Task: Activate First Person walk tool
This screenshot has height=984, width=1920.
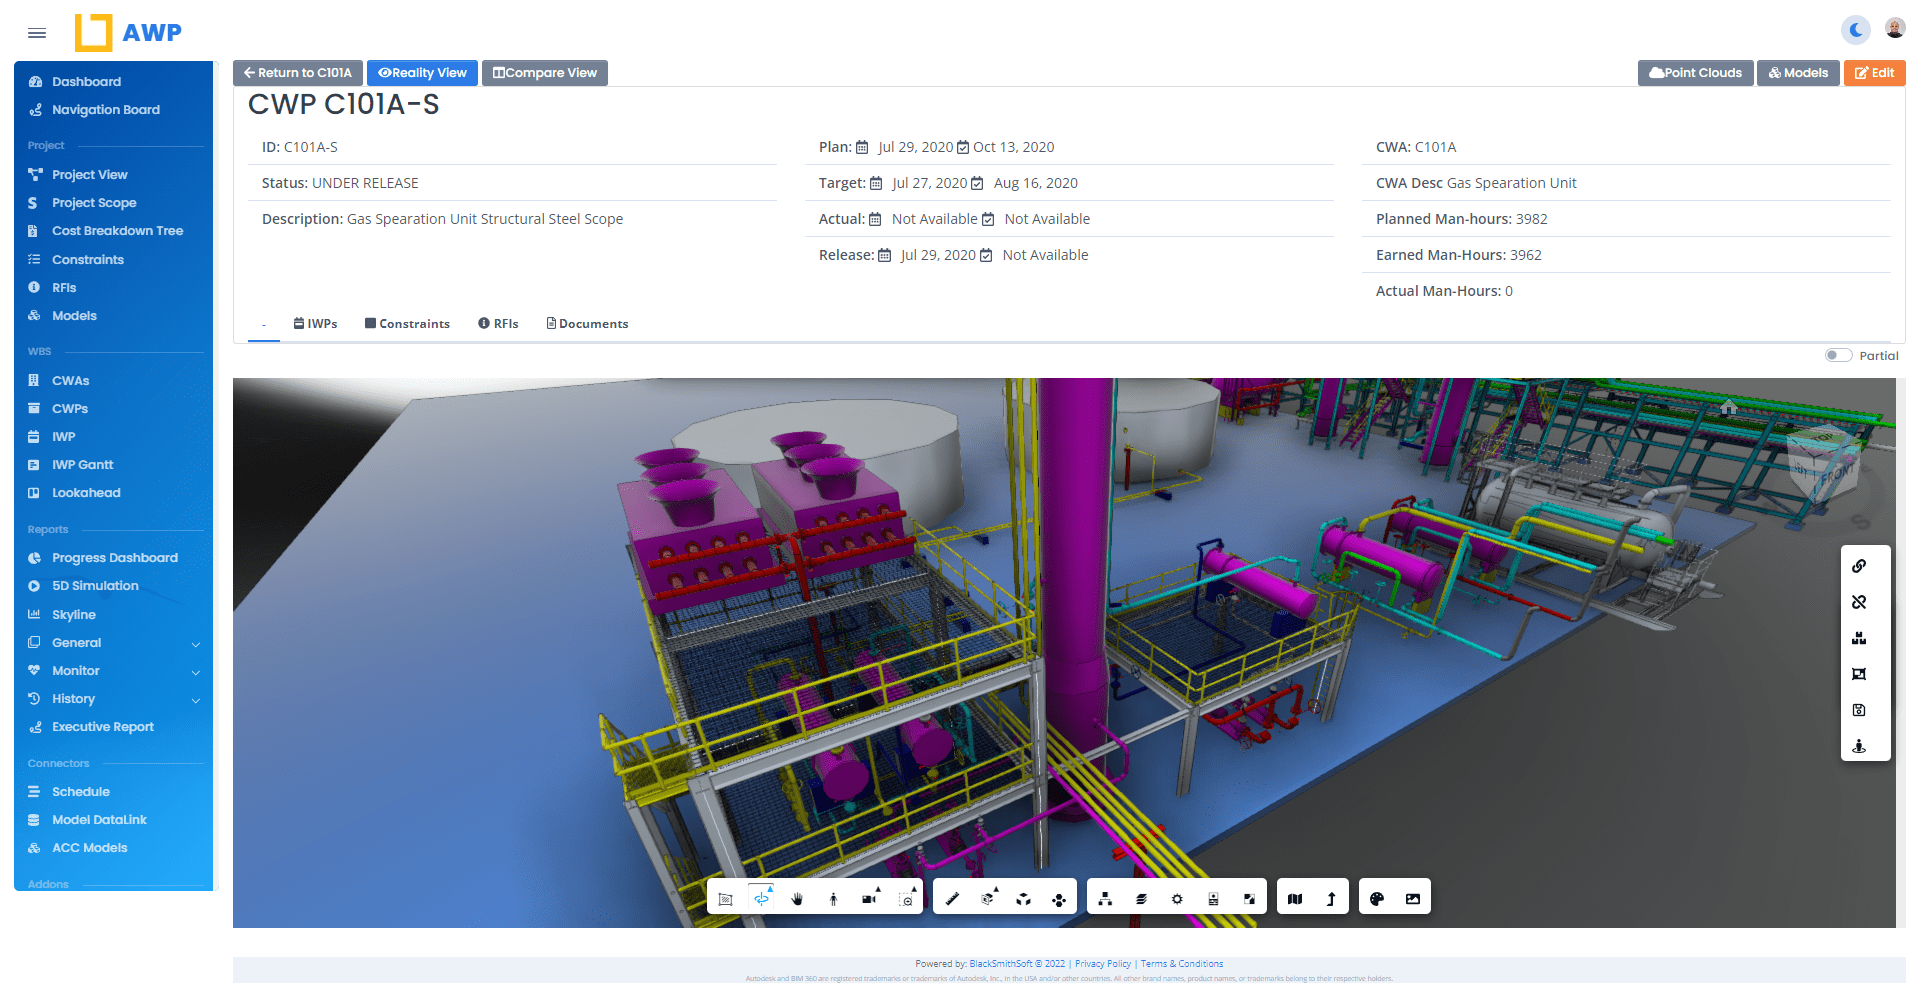Action: point(833,899)
